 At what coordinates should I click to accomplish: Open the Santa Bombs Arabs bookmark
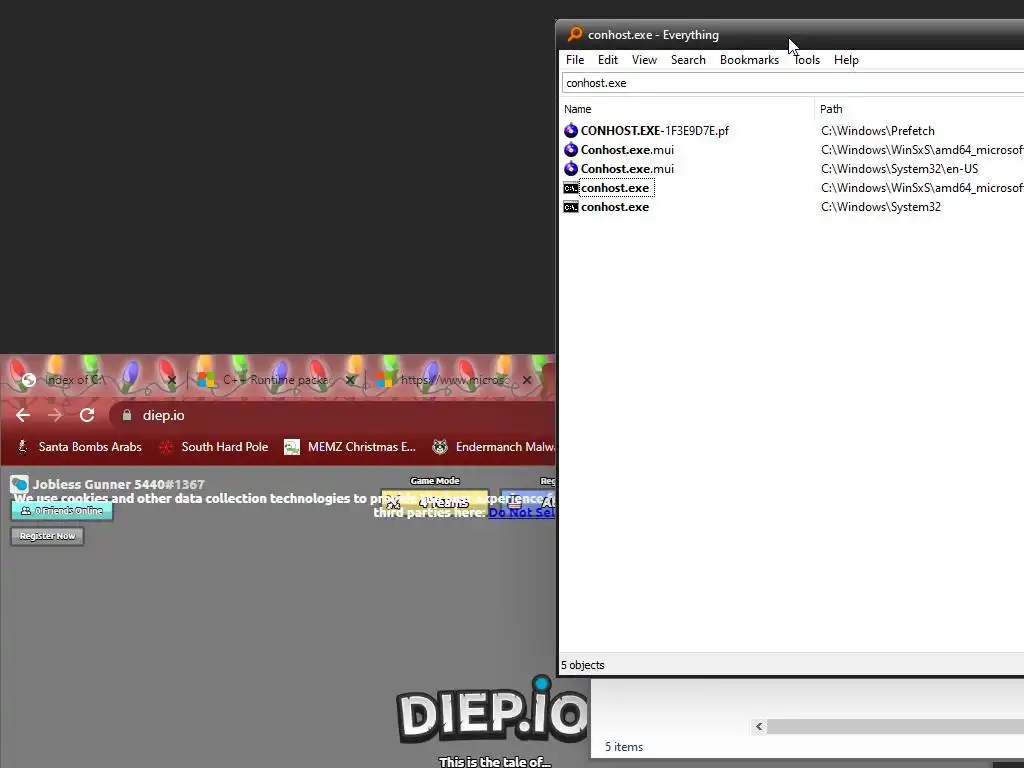[80, 447]
